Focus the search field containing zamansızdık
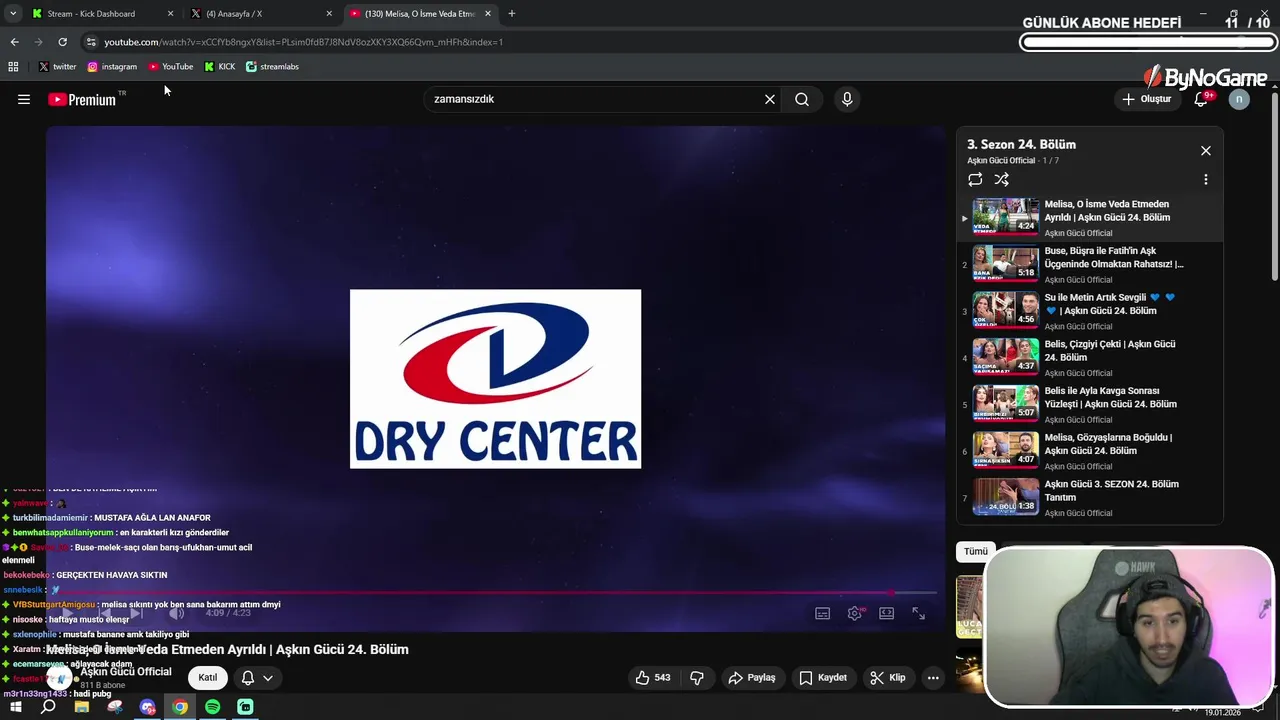1280x720 pixels. [x=590, y=99]
